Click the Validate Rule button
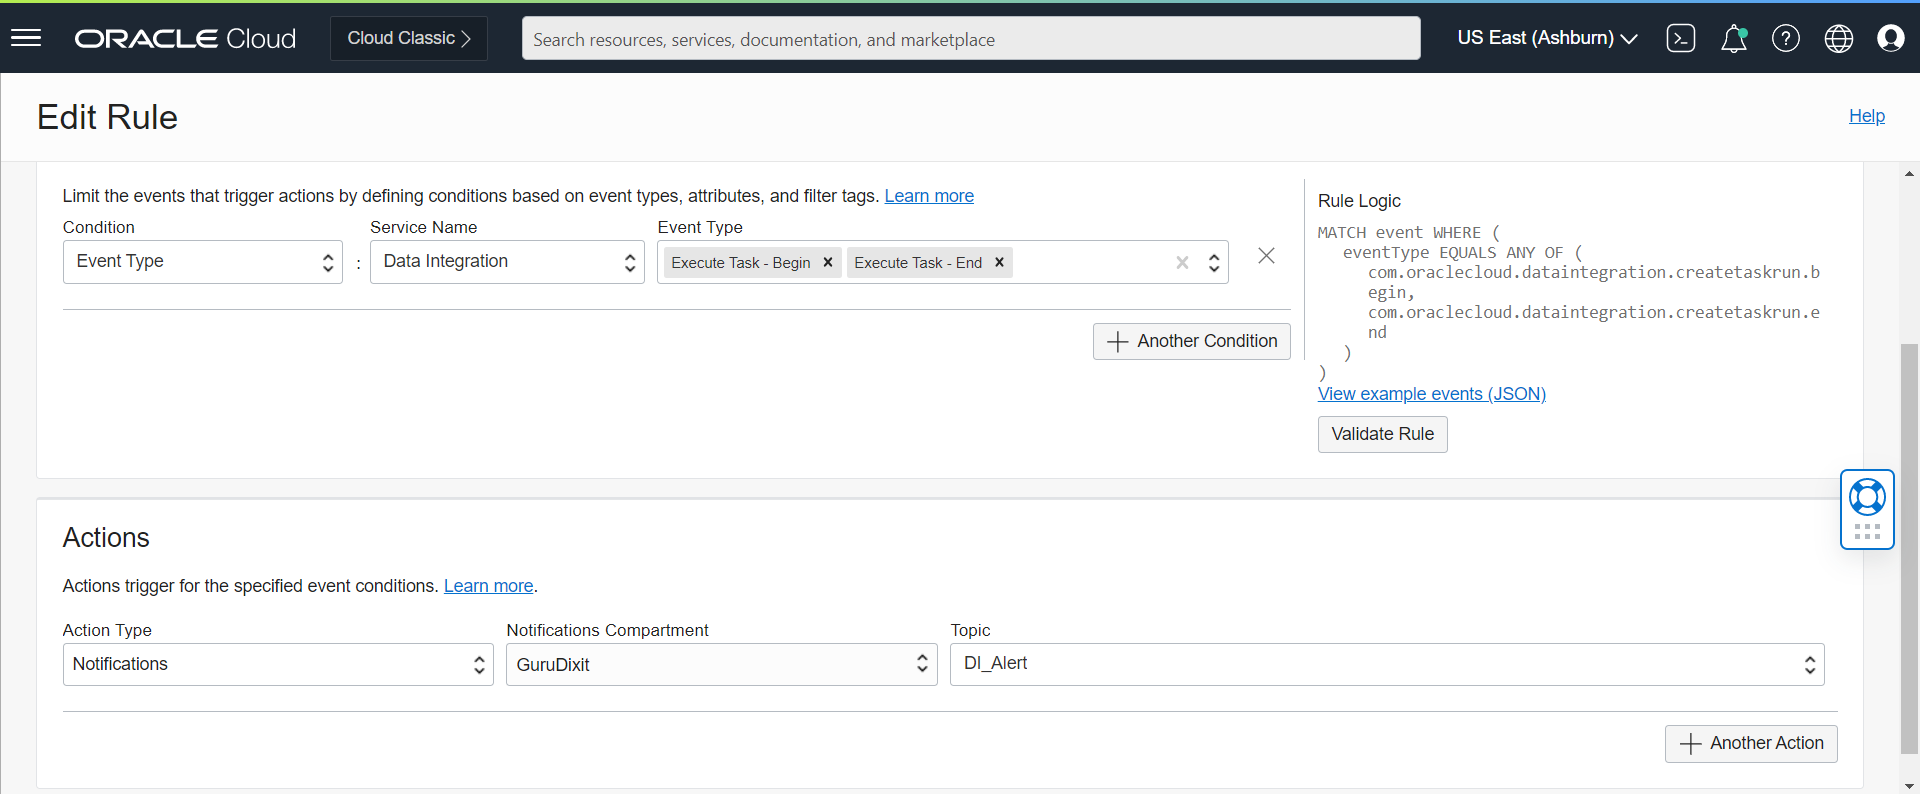1920x794 pixels. point(1382,434)
